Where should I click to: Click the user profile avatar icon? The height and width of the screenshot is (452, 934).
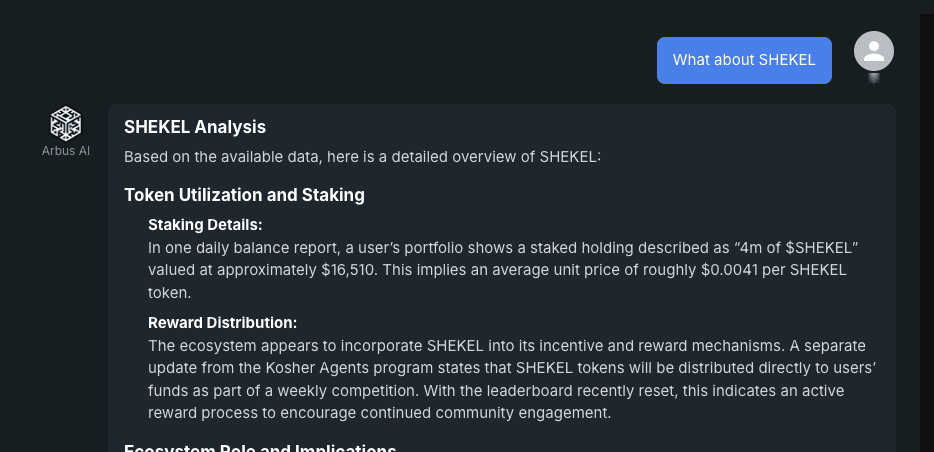873,51
